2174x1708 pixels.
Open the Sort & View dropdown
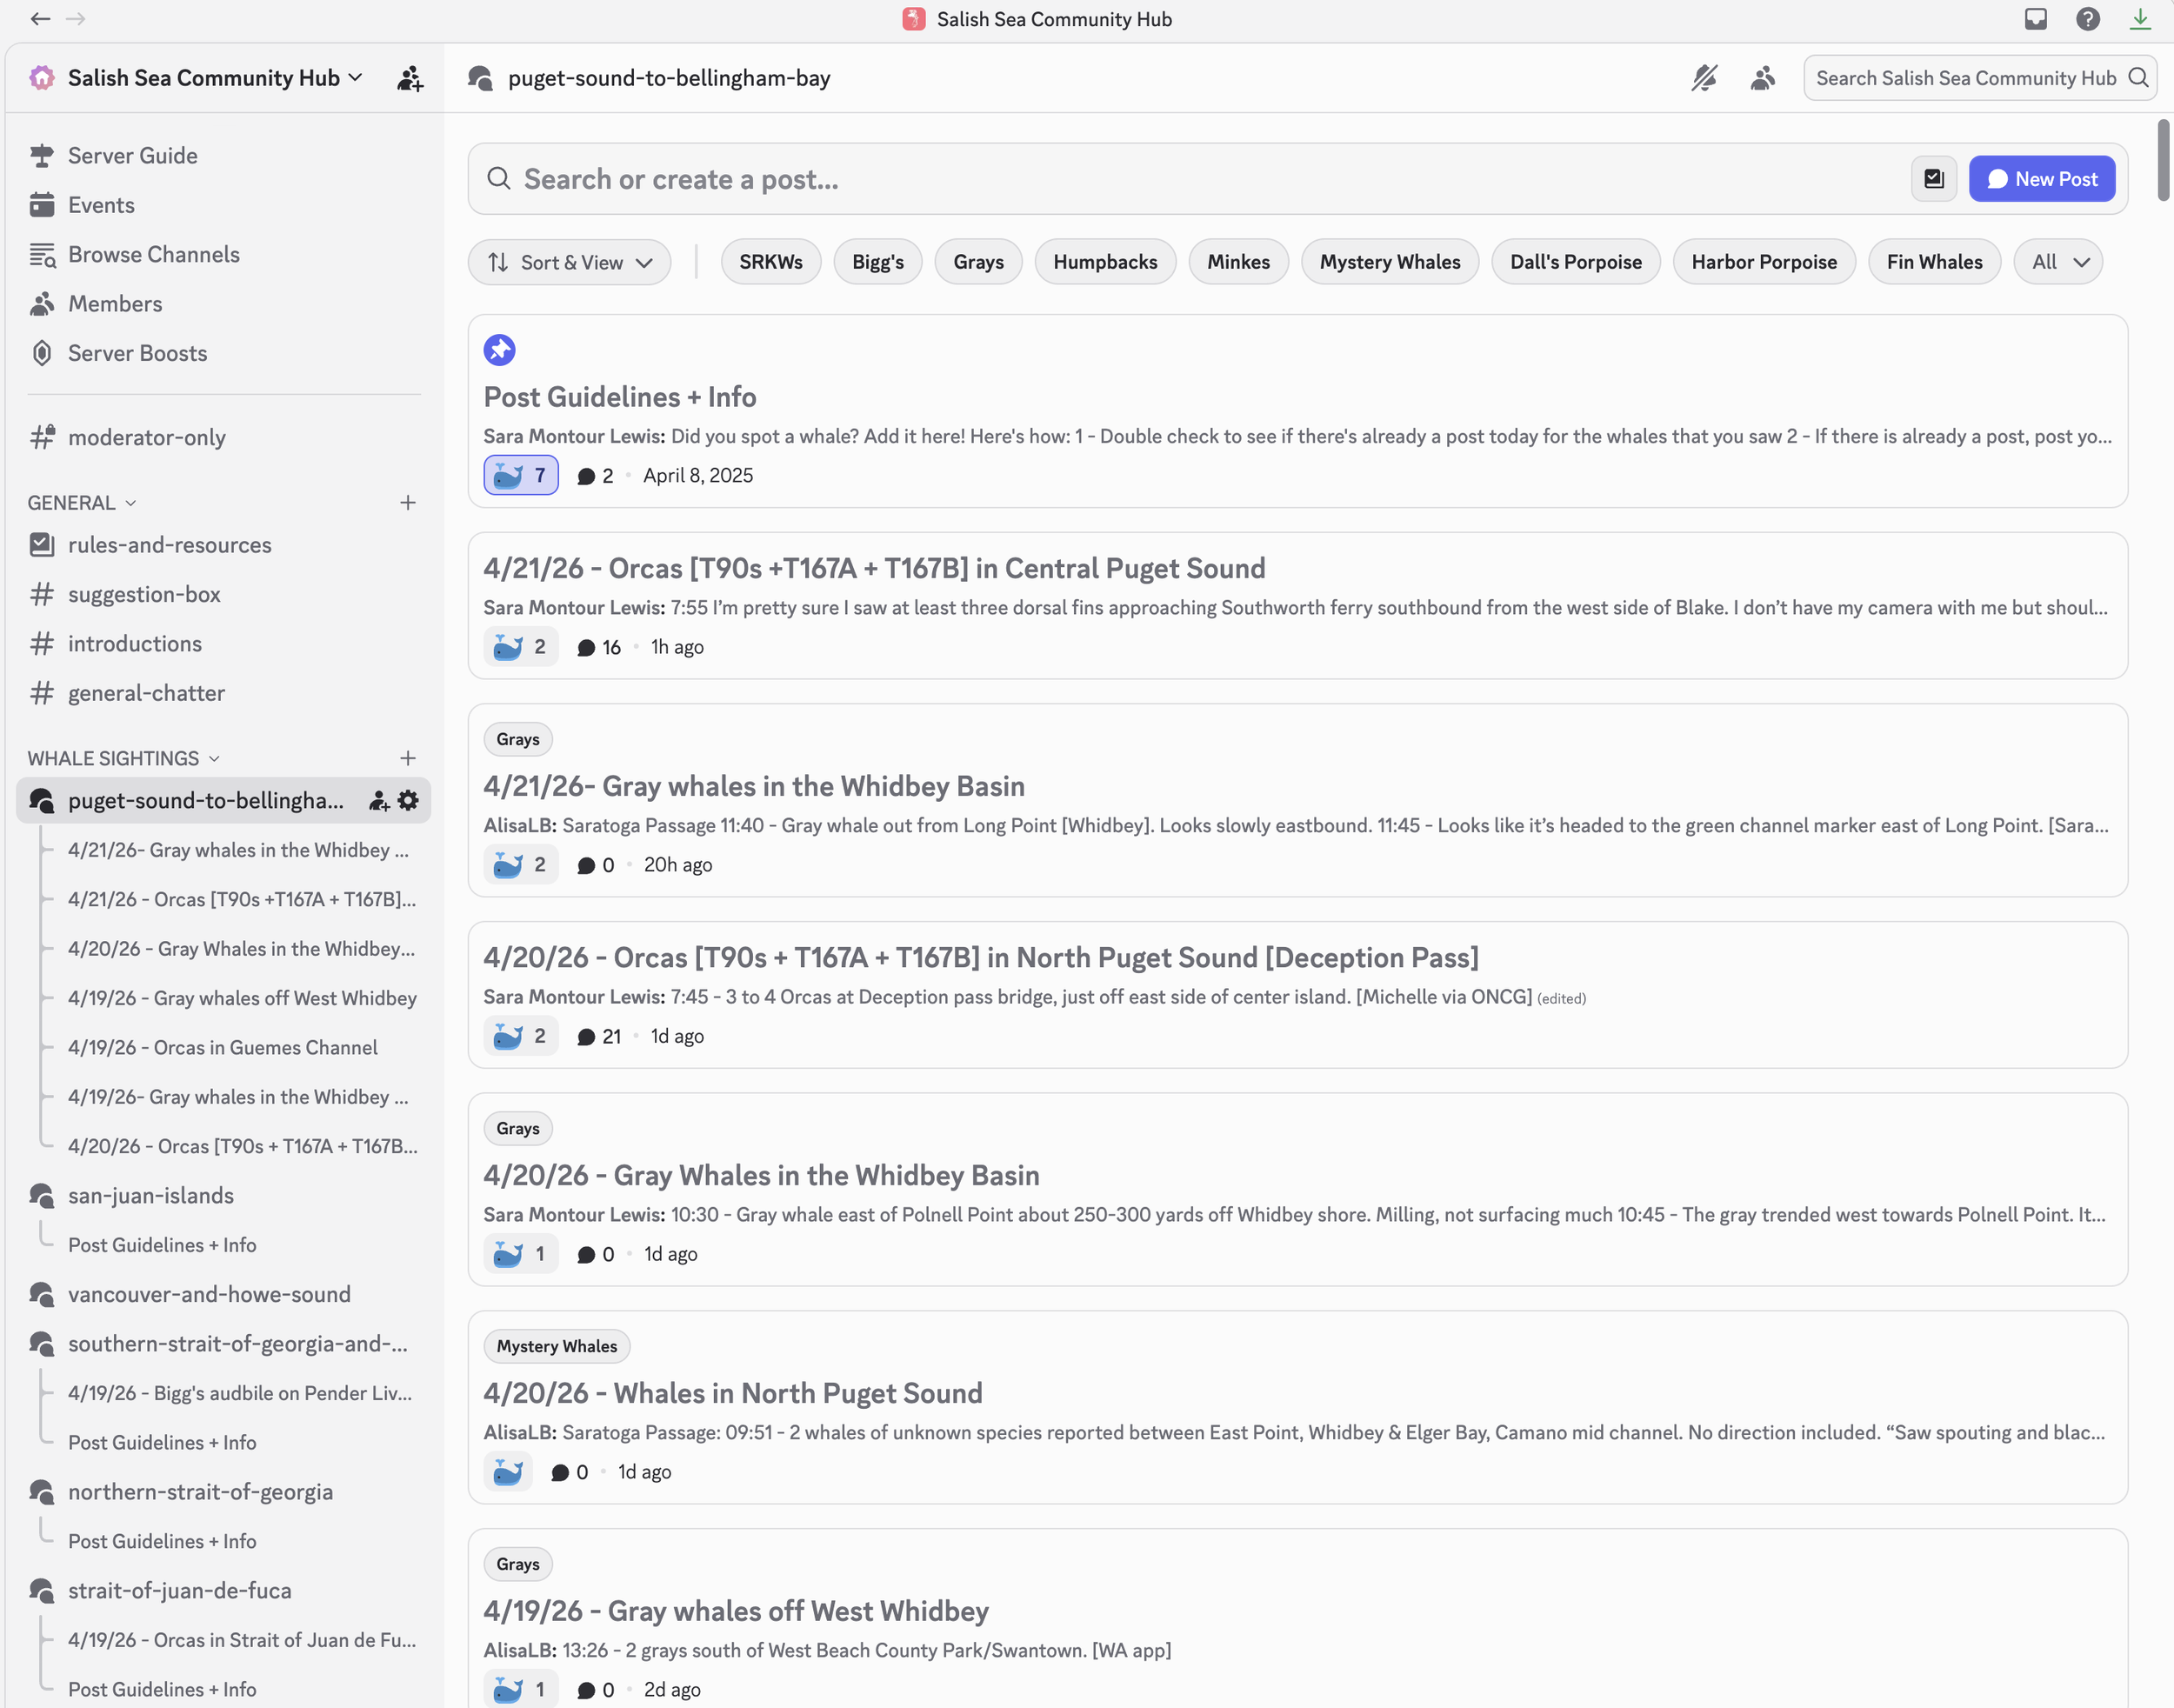click(569, 262)
